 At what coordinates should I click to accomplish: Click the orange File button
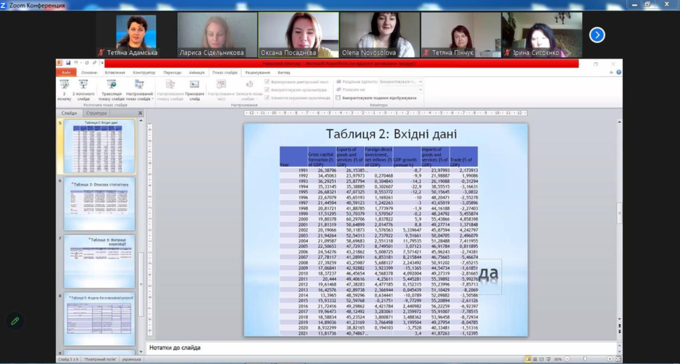click(66, 72)
